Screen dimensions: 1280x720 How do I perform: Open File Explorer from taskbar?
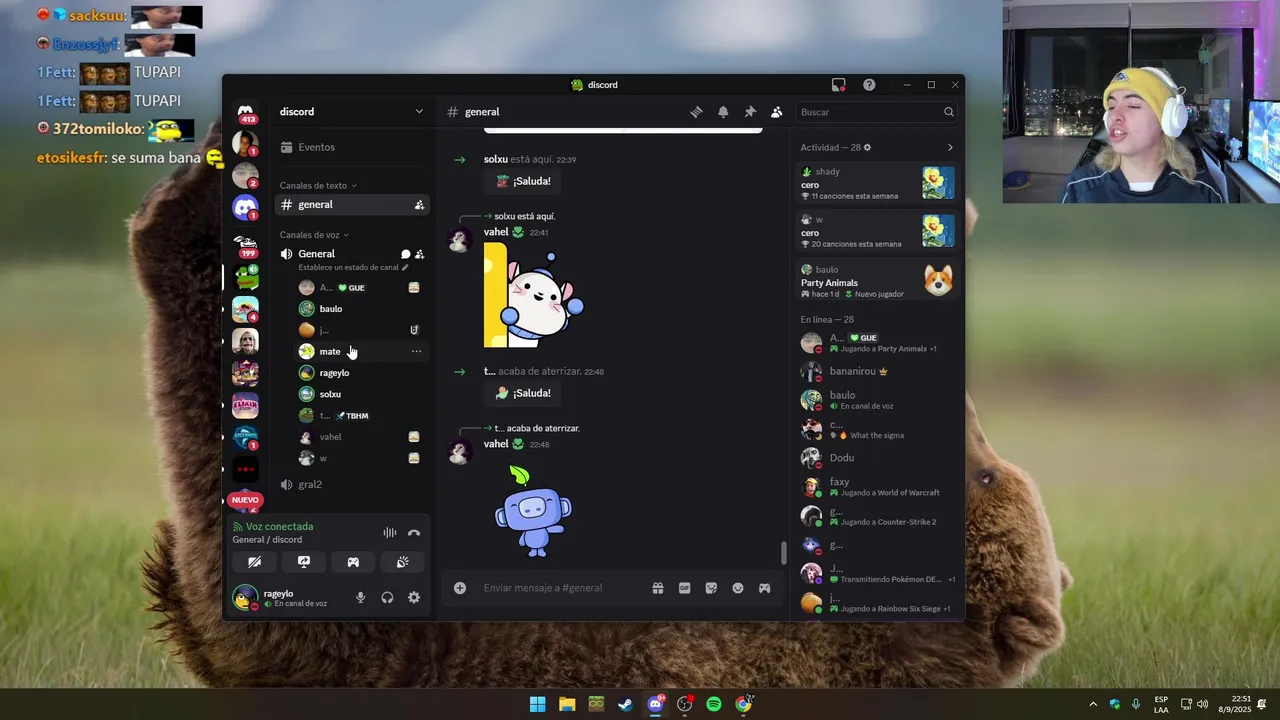(567, 704)
